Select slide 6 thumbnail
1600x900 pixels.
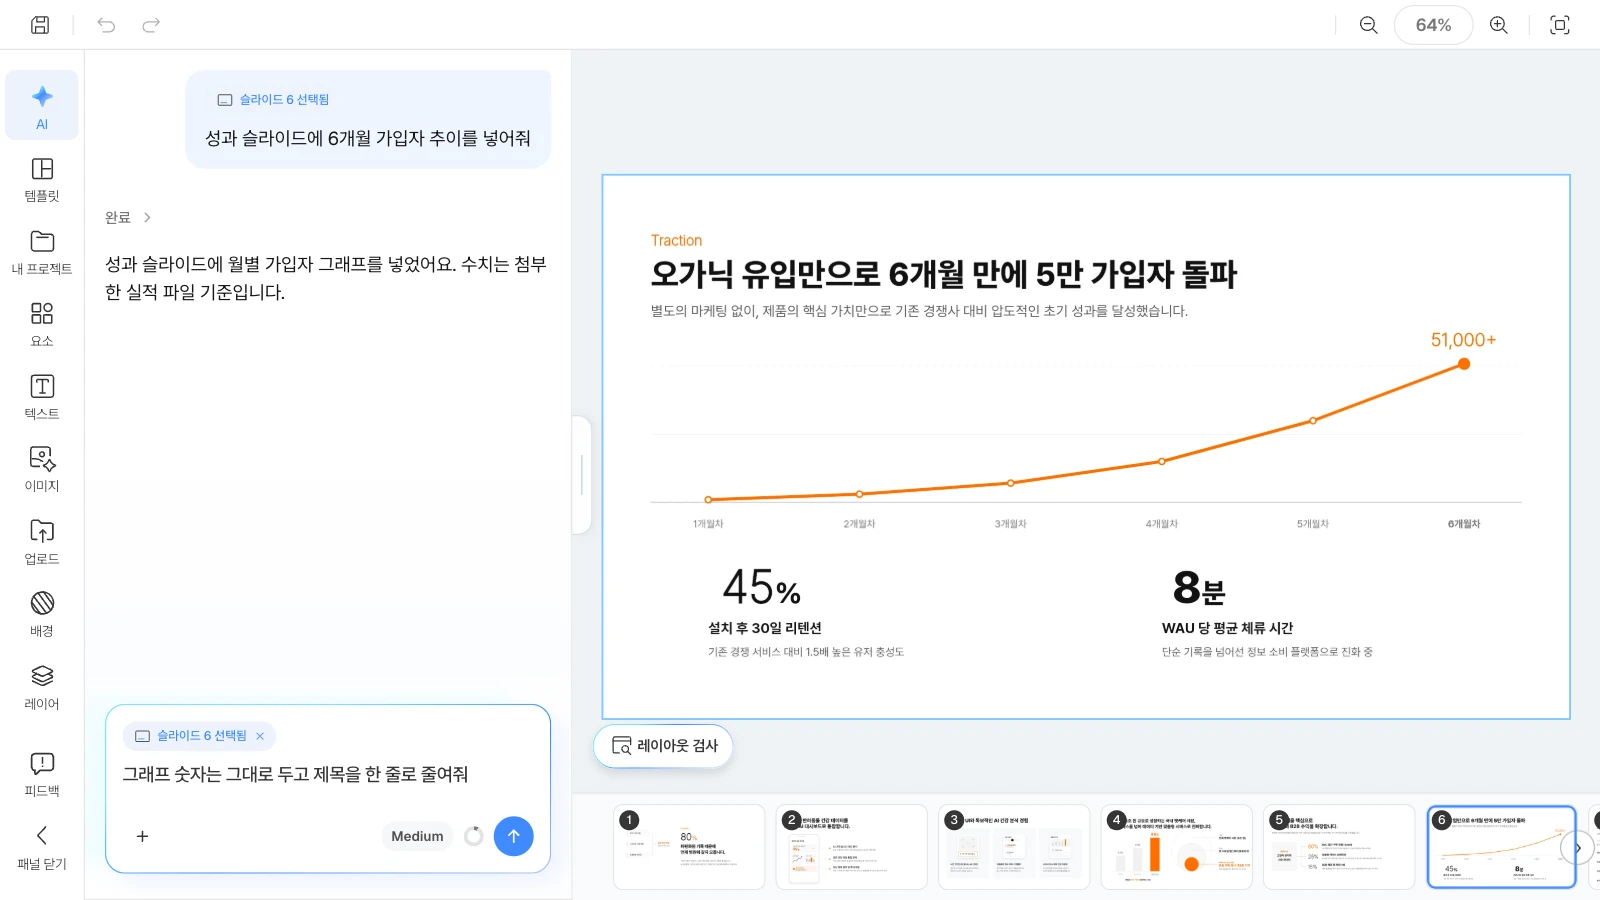pyautogui.click(x=1501, y=847)
